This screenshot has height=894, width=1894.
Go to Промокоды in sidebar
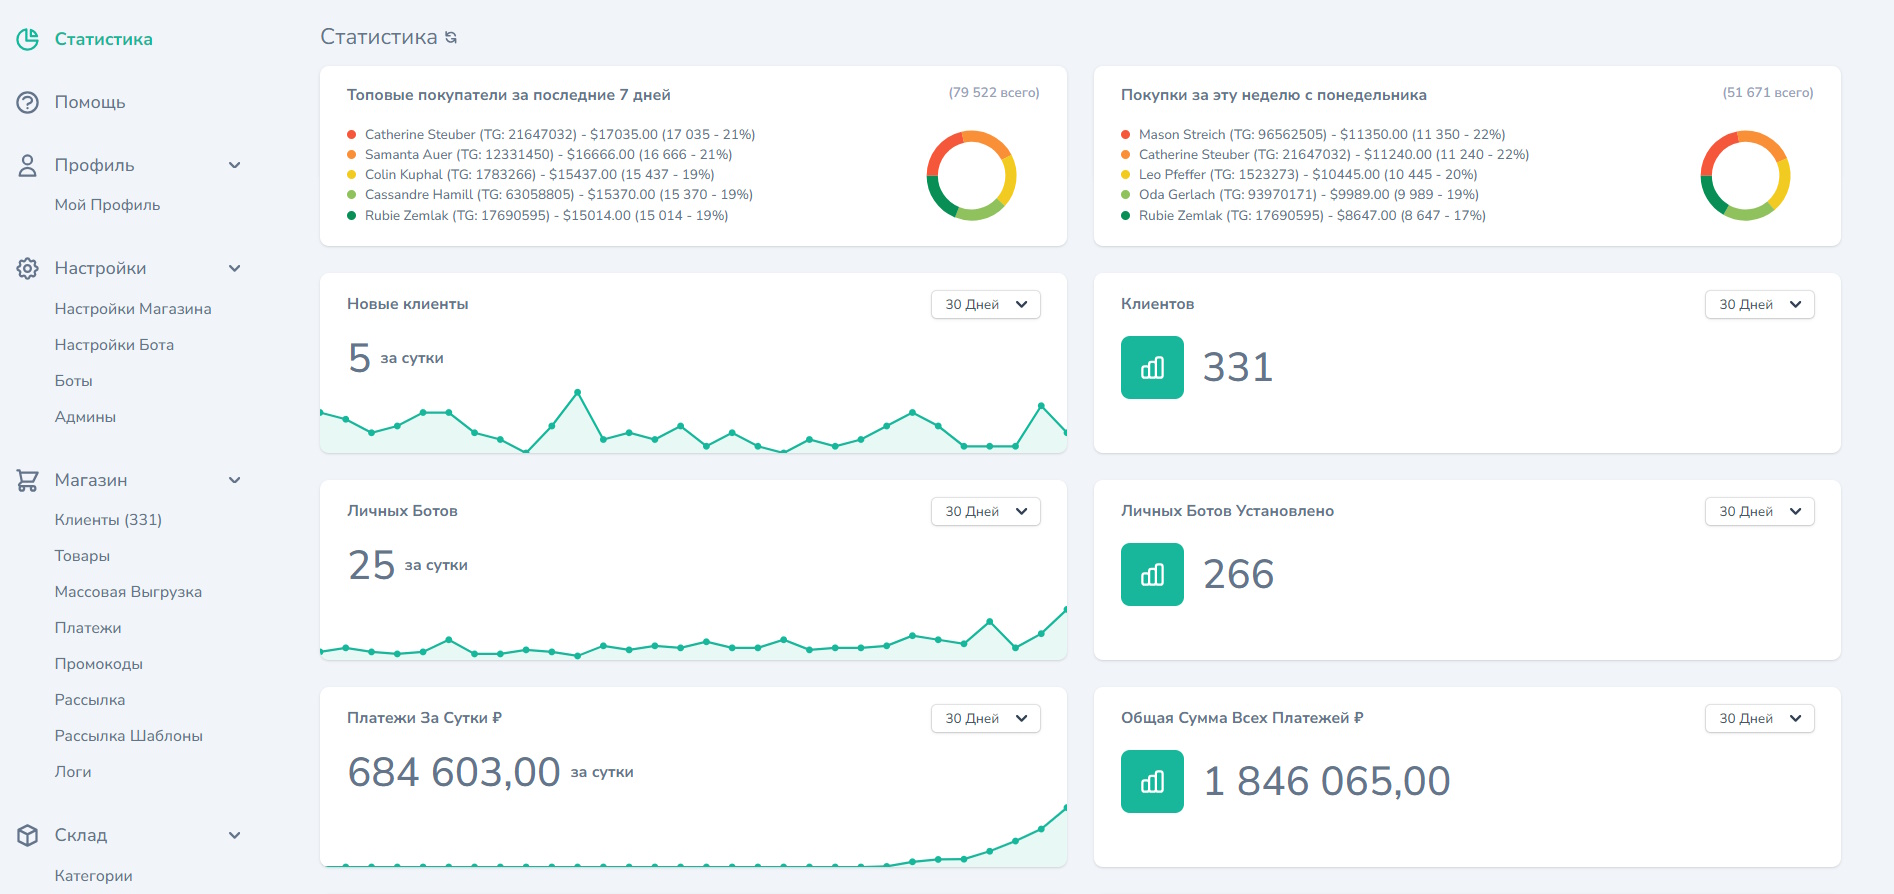98,664
